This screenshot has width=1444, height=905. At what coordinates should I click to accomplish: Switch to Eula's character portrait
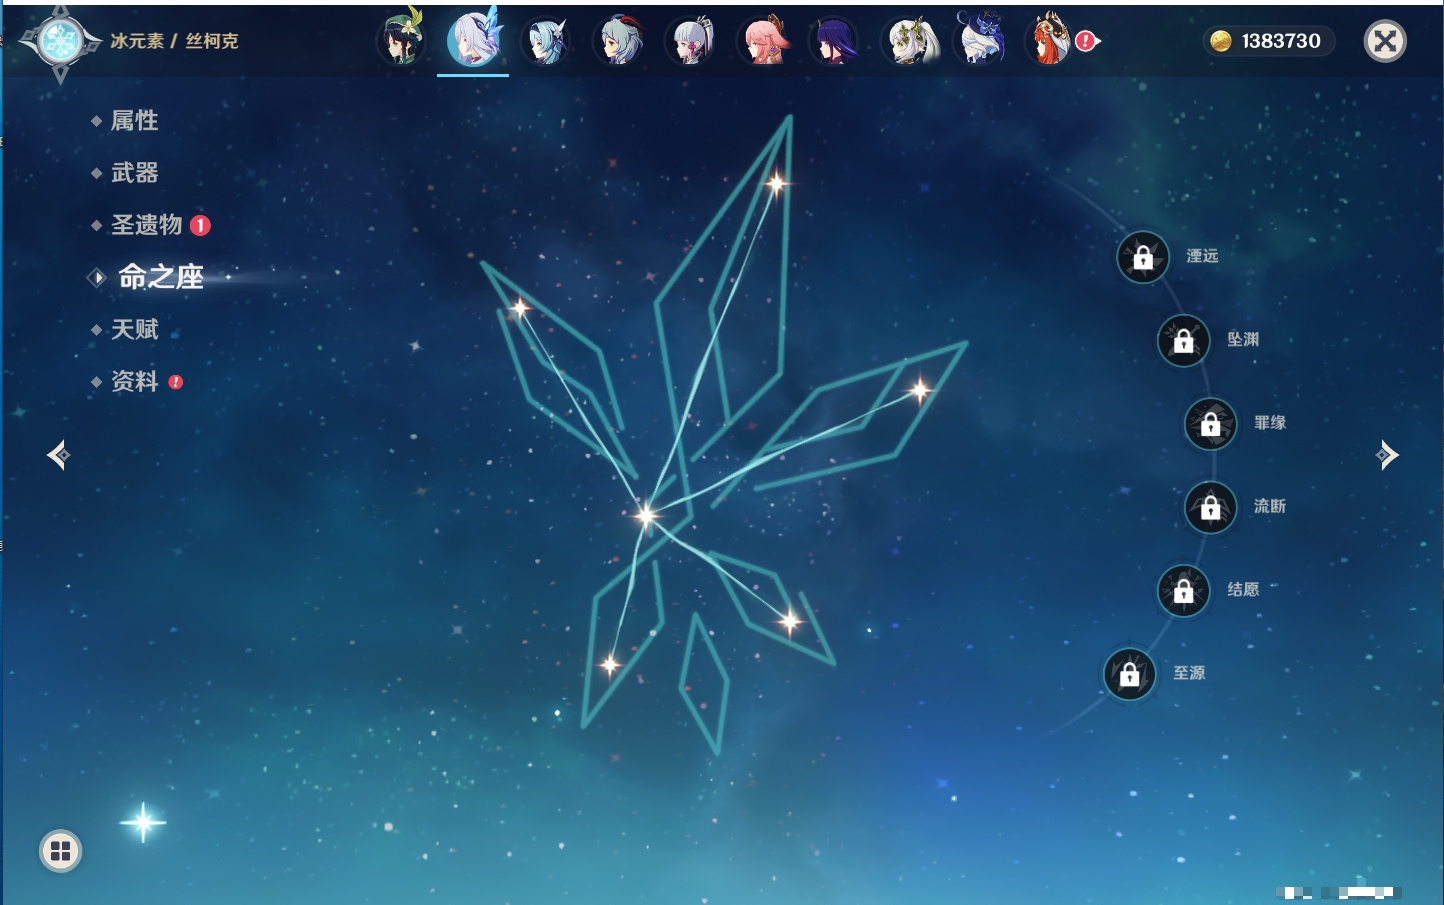point(546,42)
